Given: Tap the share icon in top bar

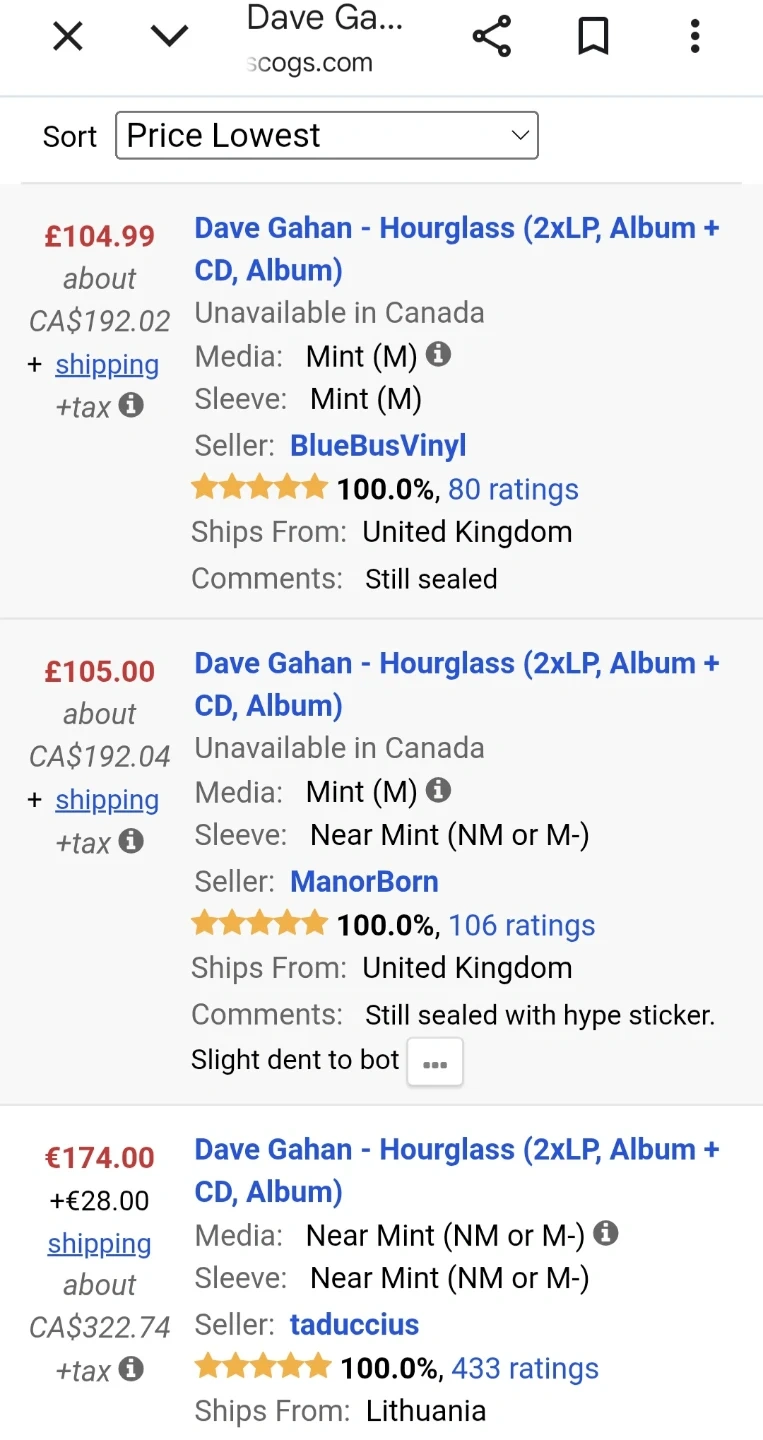Looking at the screenshot, I should [491, 38].
